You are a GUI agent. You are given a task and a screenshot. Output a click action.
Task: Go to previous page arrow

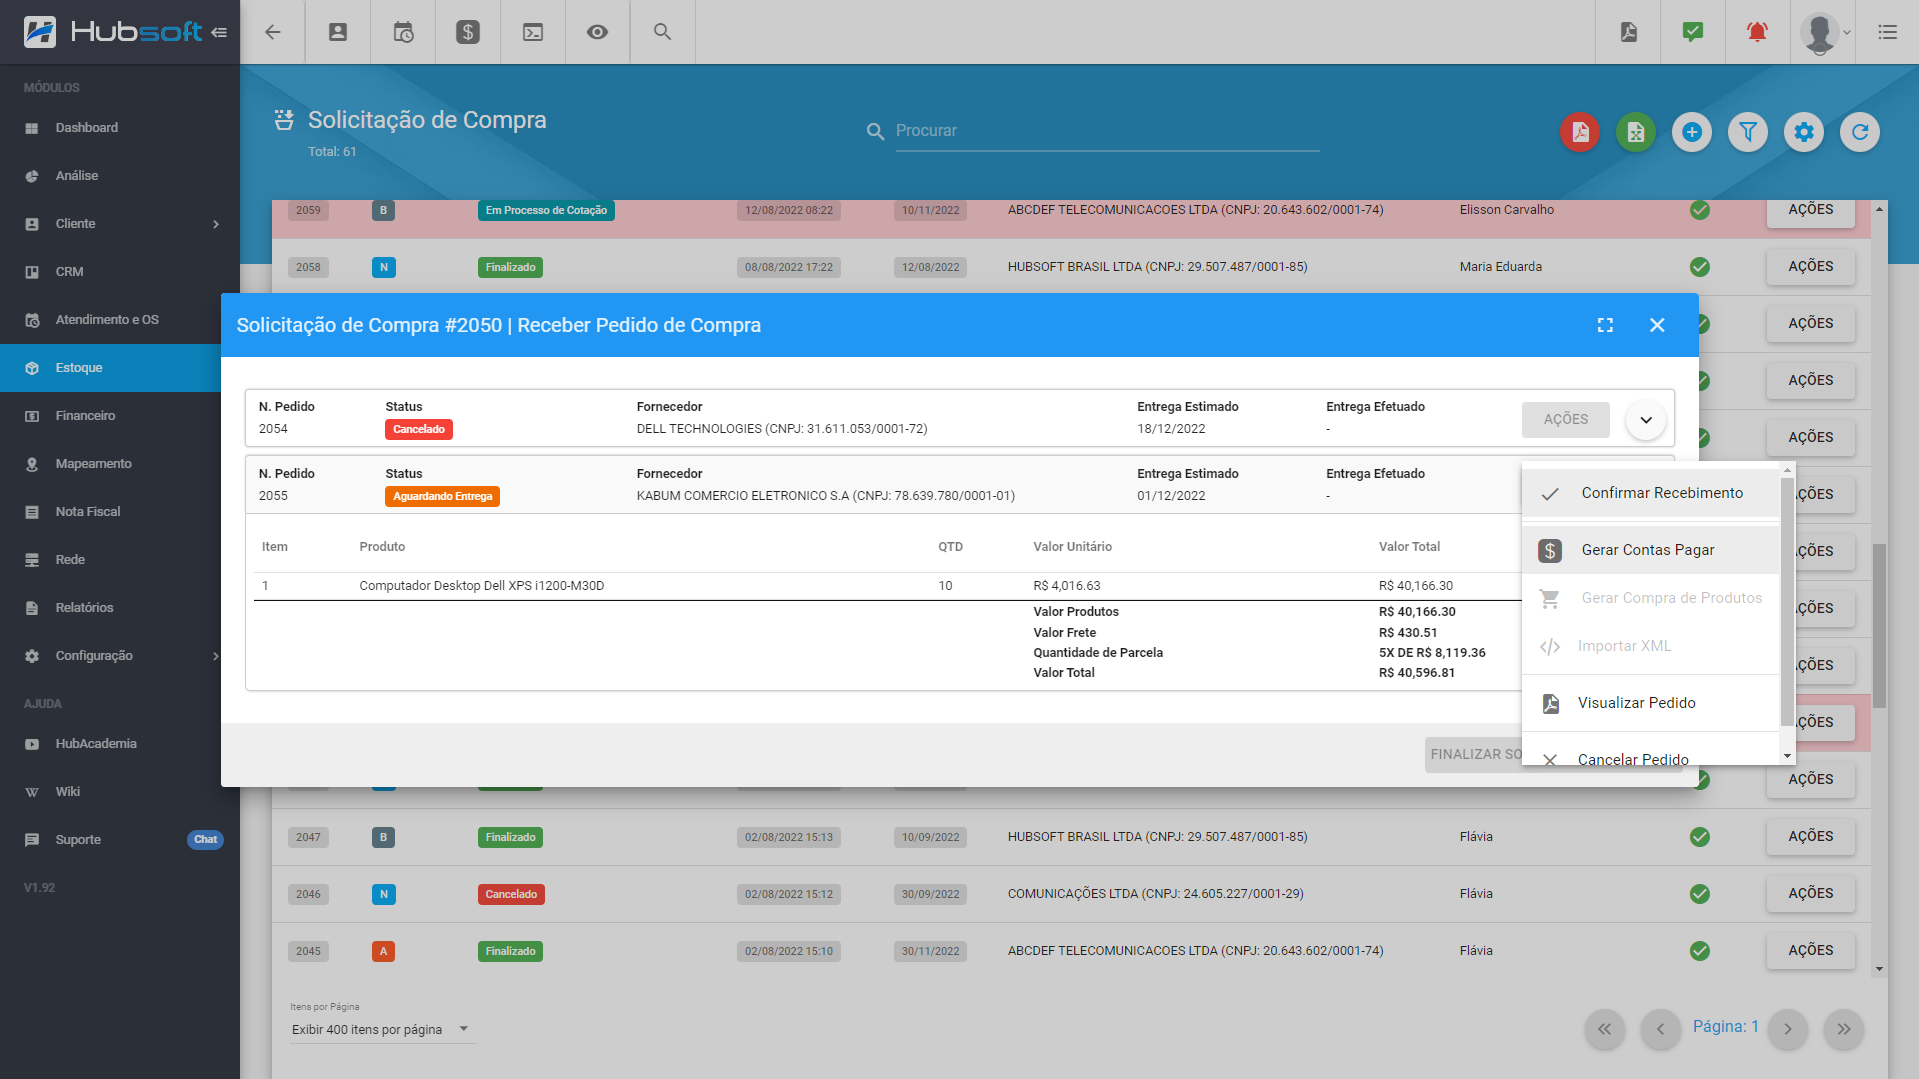pos(1660,1029)
